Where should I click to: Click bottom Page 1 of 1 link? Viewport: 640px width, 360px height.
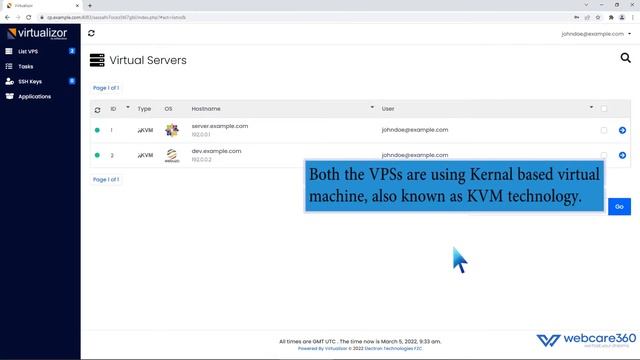point(106,180)
